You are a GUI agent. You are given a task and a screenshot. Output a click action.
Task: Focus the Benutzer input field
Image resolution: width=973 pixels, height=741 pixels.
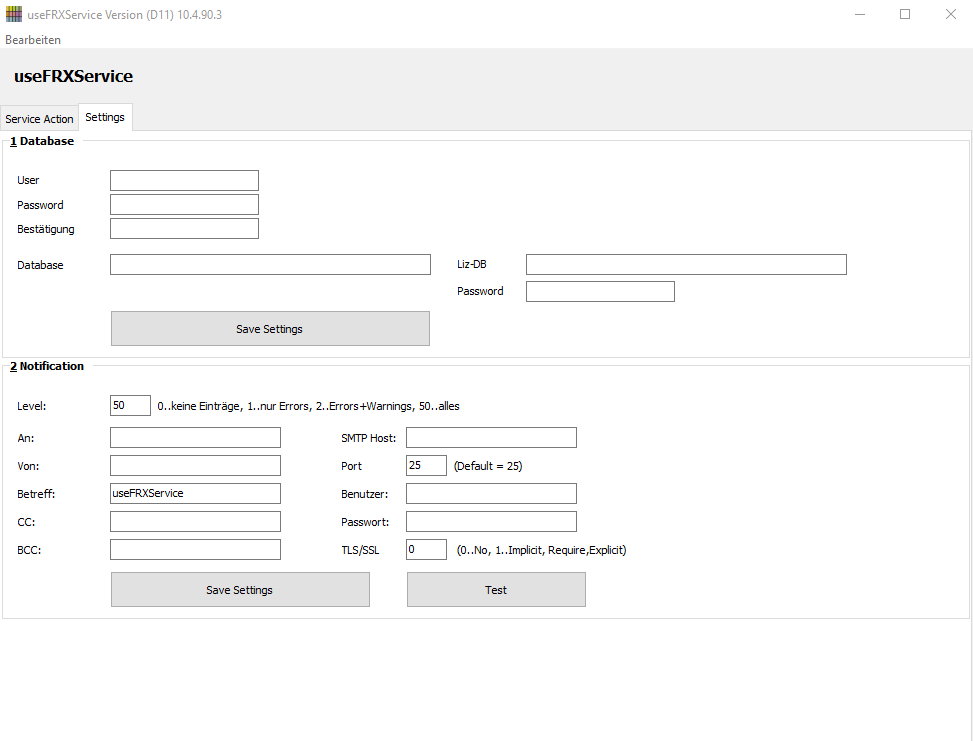491,493
